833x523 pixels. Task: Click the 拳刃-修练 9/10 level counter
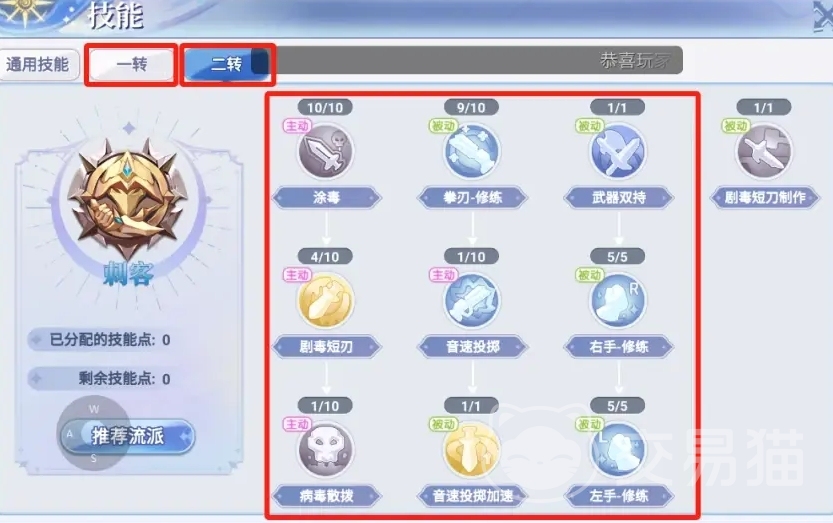[x=471, y=108]
